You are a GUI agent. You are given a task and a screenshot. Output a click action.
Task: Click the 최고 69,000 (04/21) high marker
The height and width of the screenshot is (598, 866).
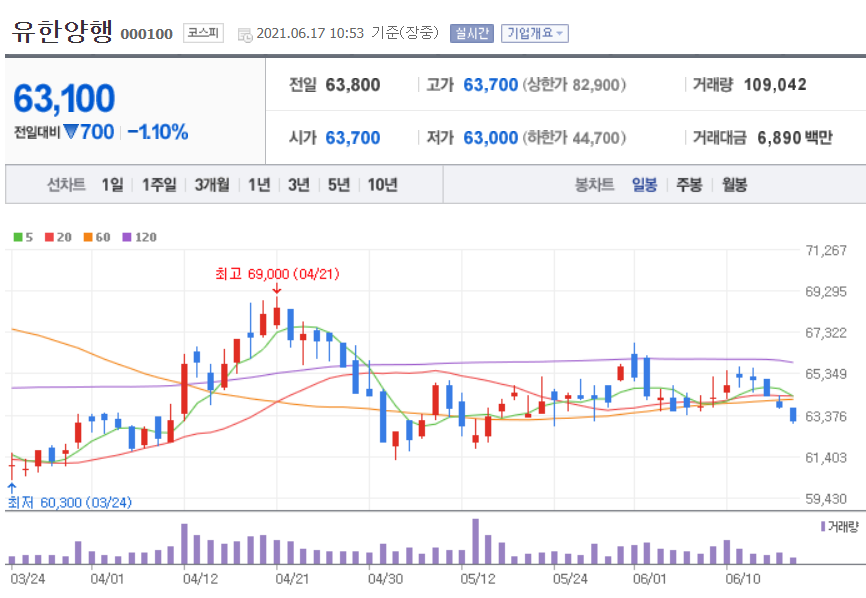[277, 274]
